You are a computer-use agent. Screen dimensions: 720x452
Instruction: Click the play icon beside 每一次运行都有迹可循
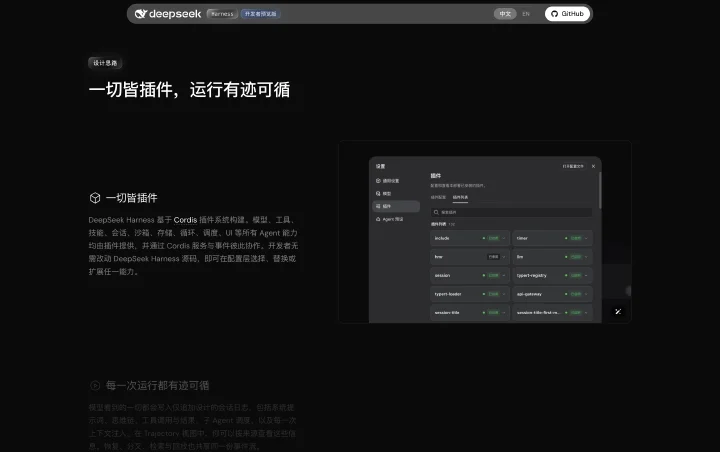[95, 385]
